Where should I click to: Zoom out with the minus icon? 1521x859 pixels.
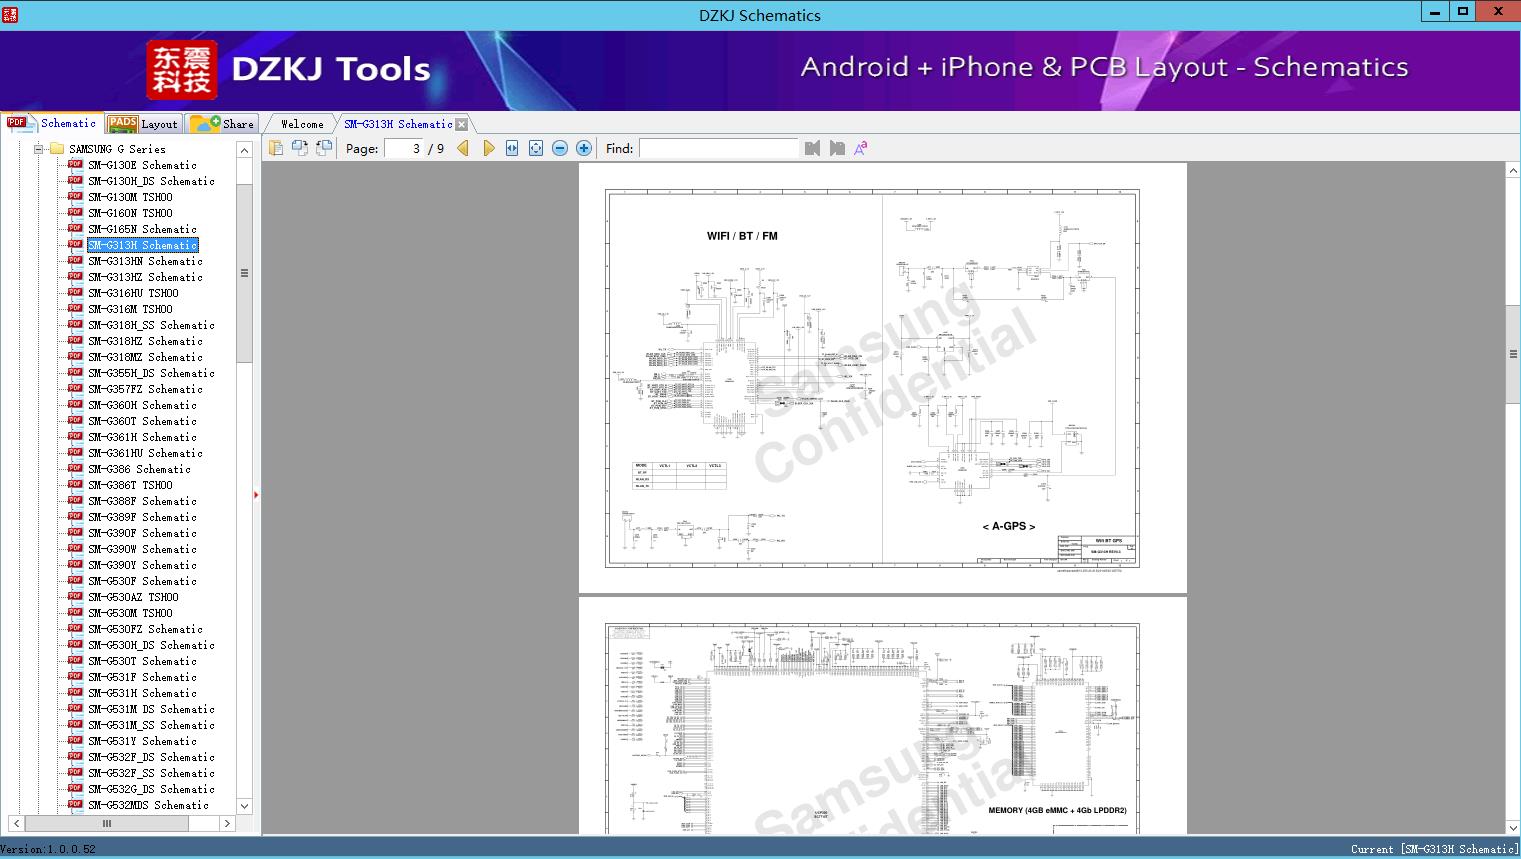(560, 148)
